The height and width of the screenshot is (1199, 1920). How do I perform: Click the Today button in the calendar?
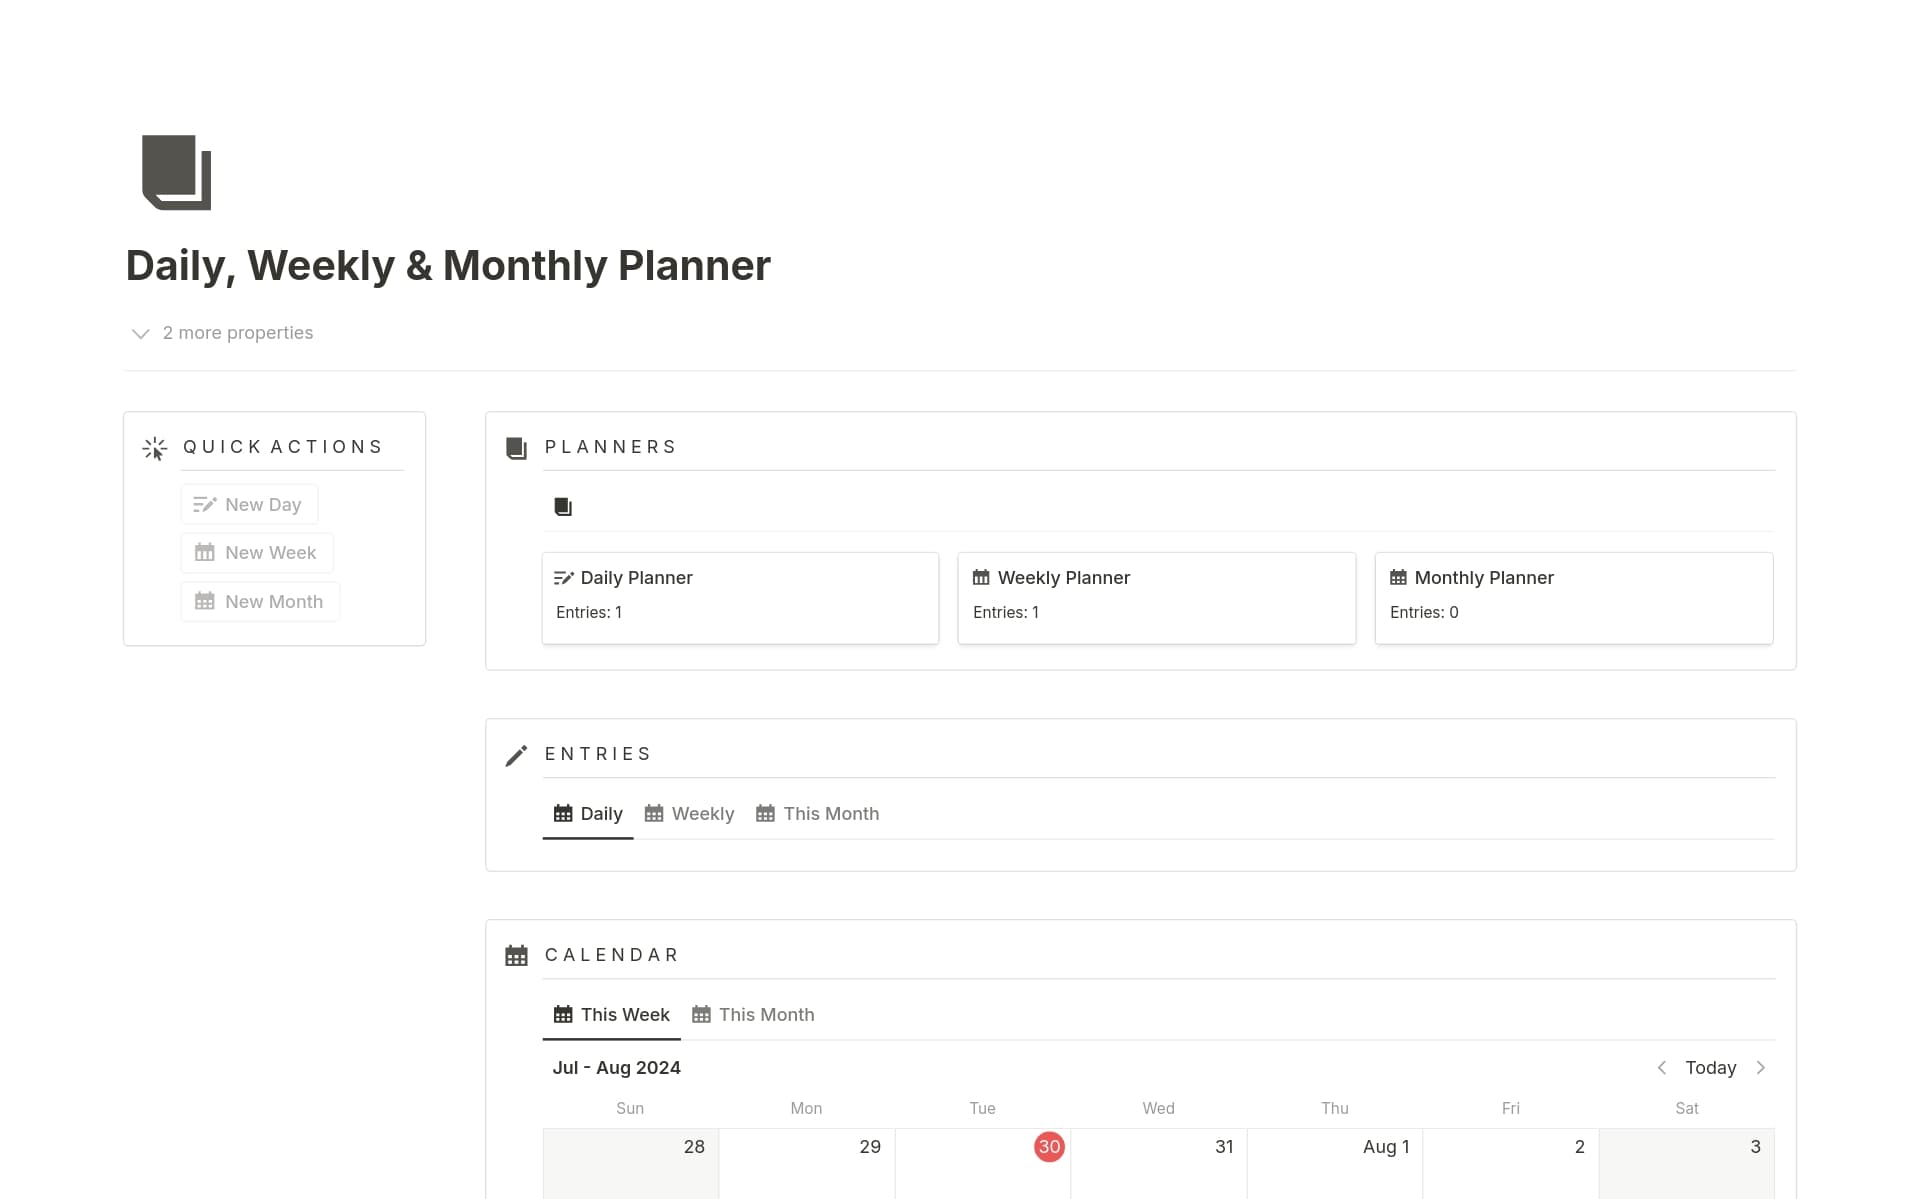tap(1710, 1067)
